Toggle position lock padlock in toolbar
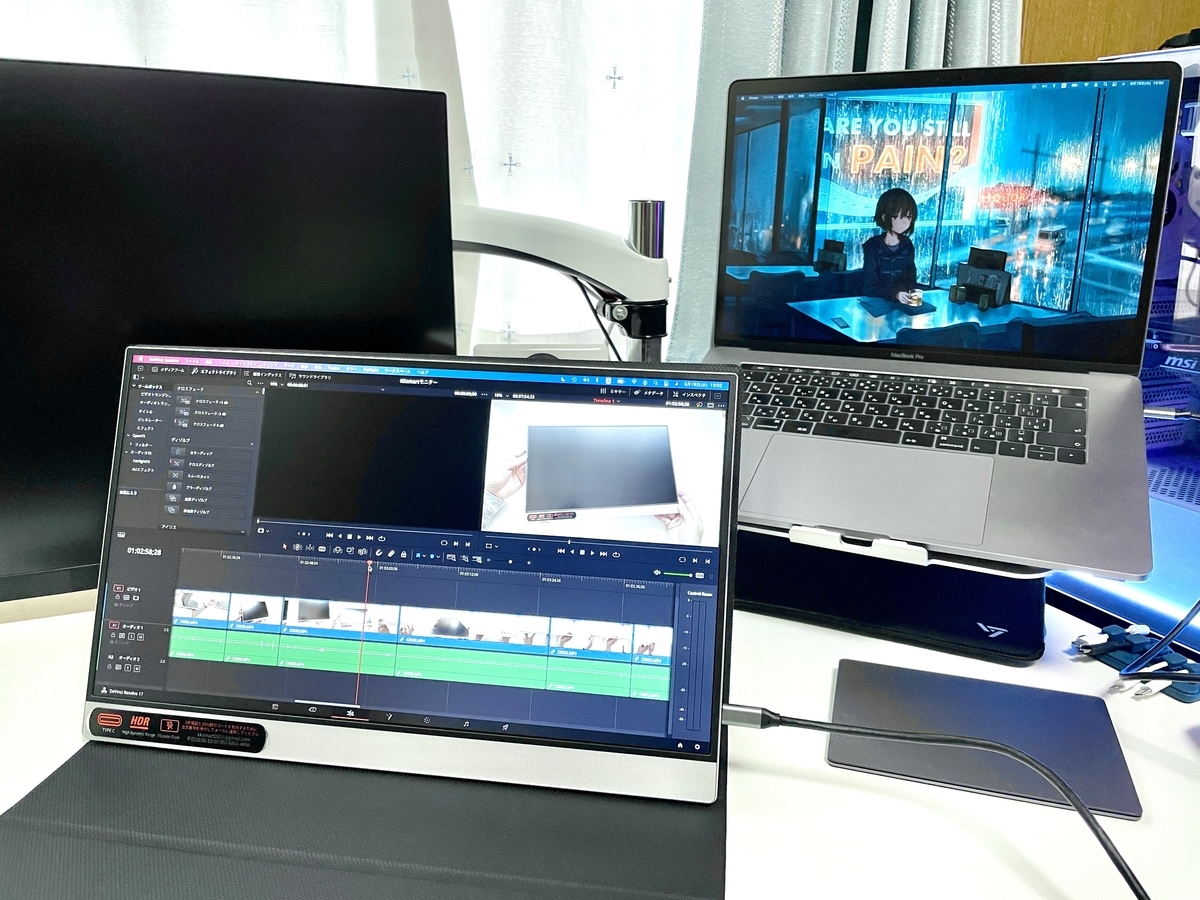Screen dimensions: 1200x900 tap(402, 553)
